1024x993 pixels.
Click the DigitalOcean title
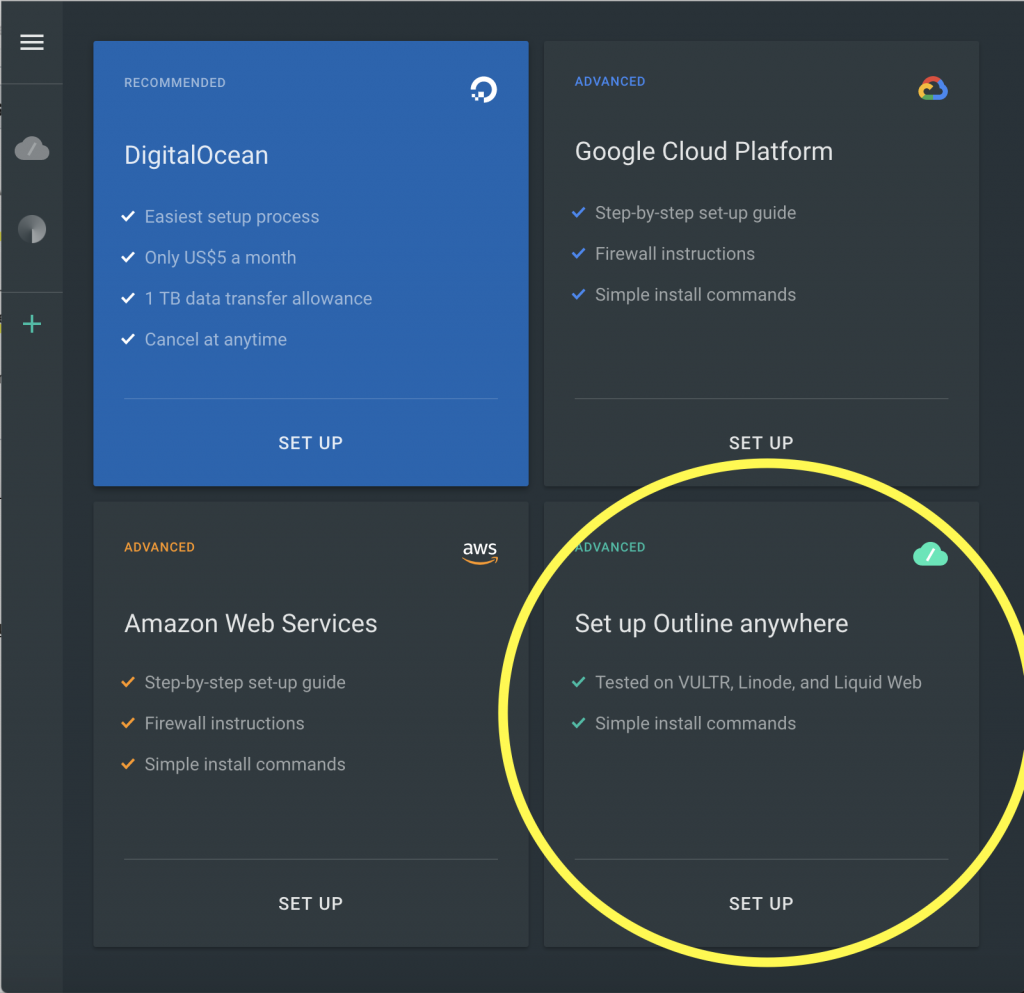(197, 155)
